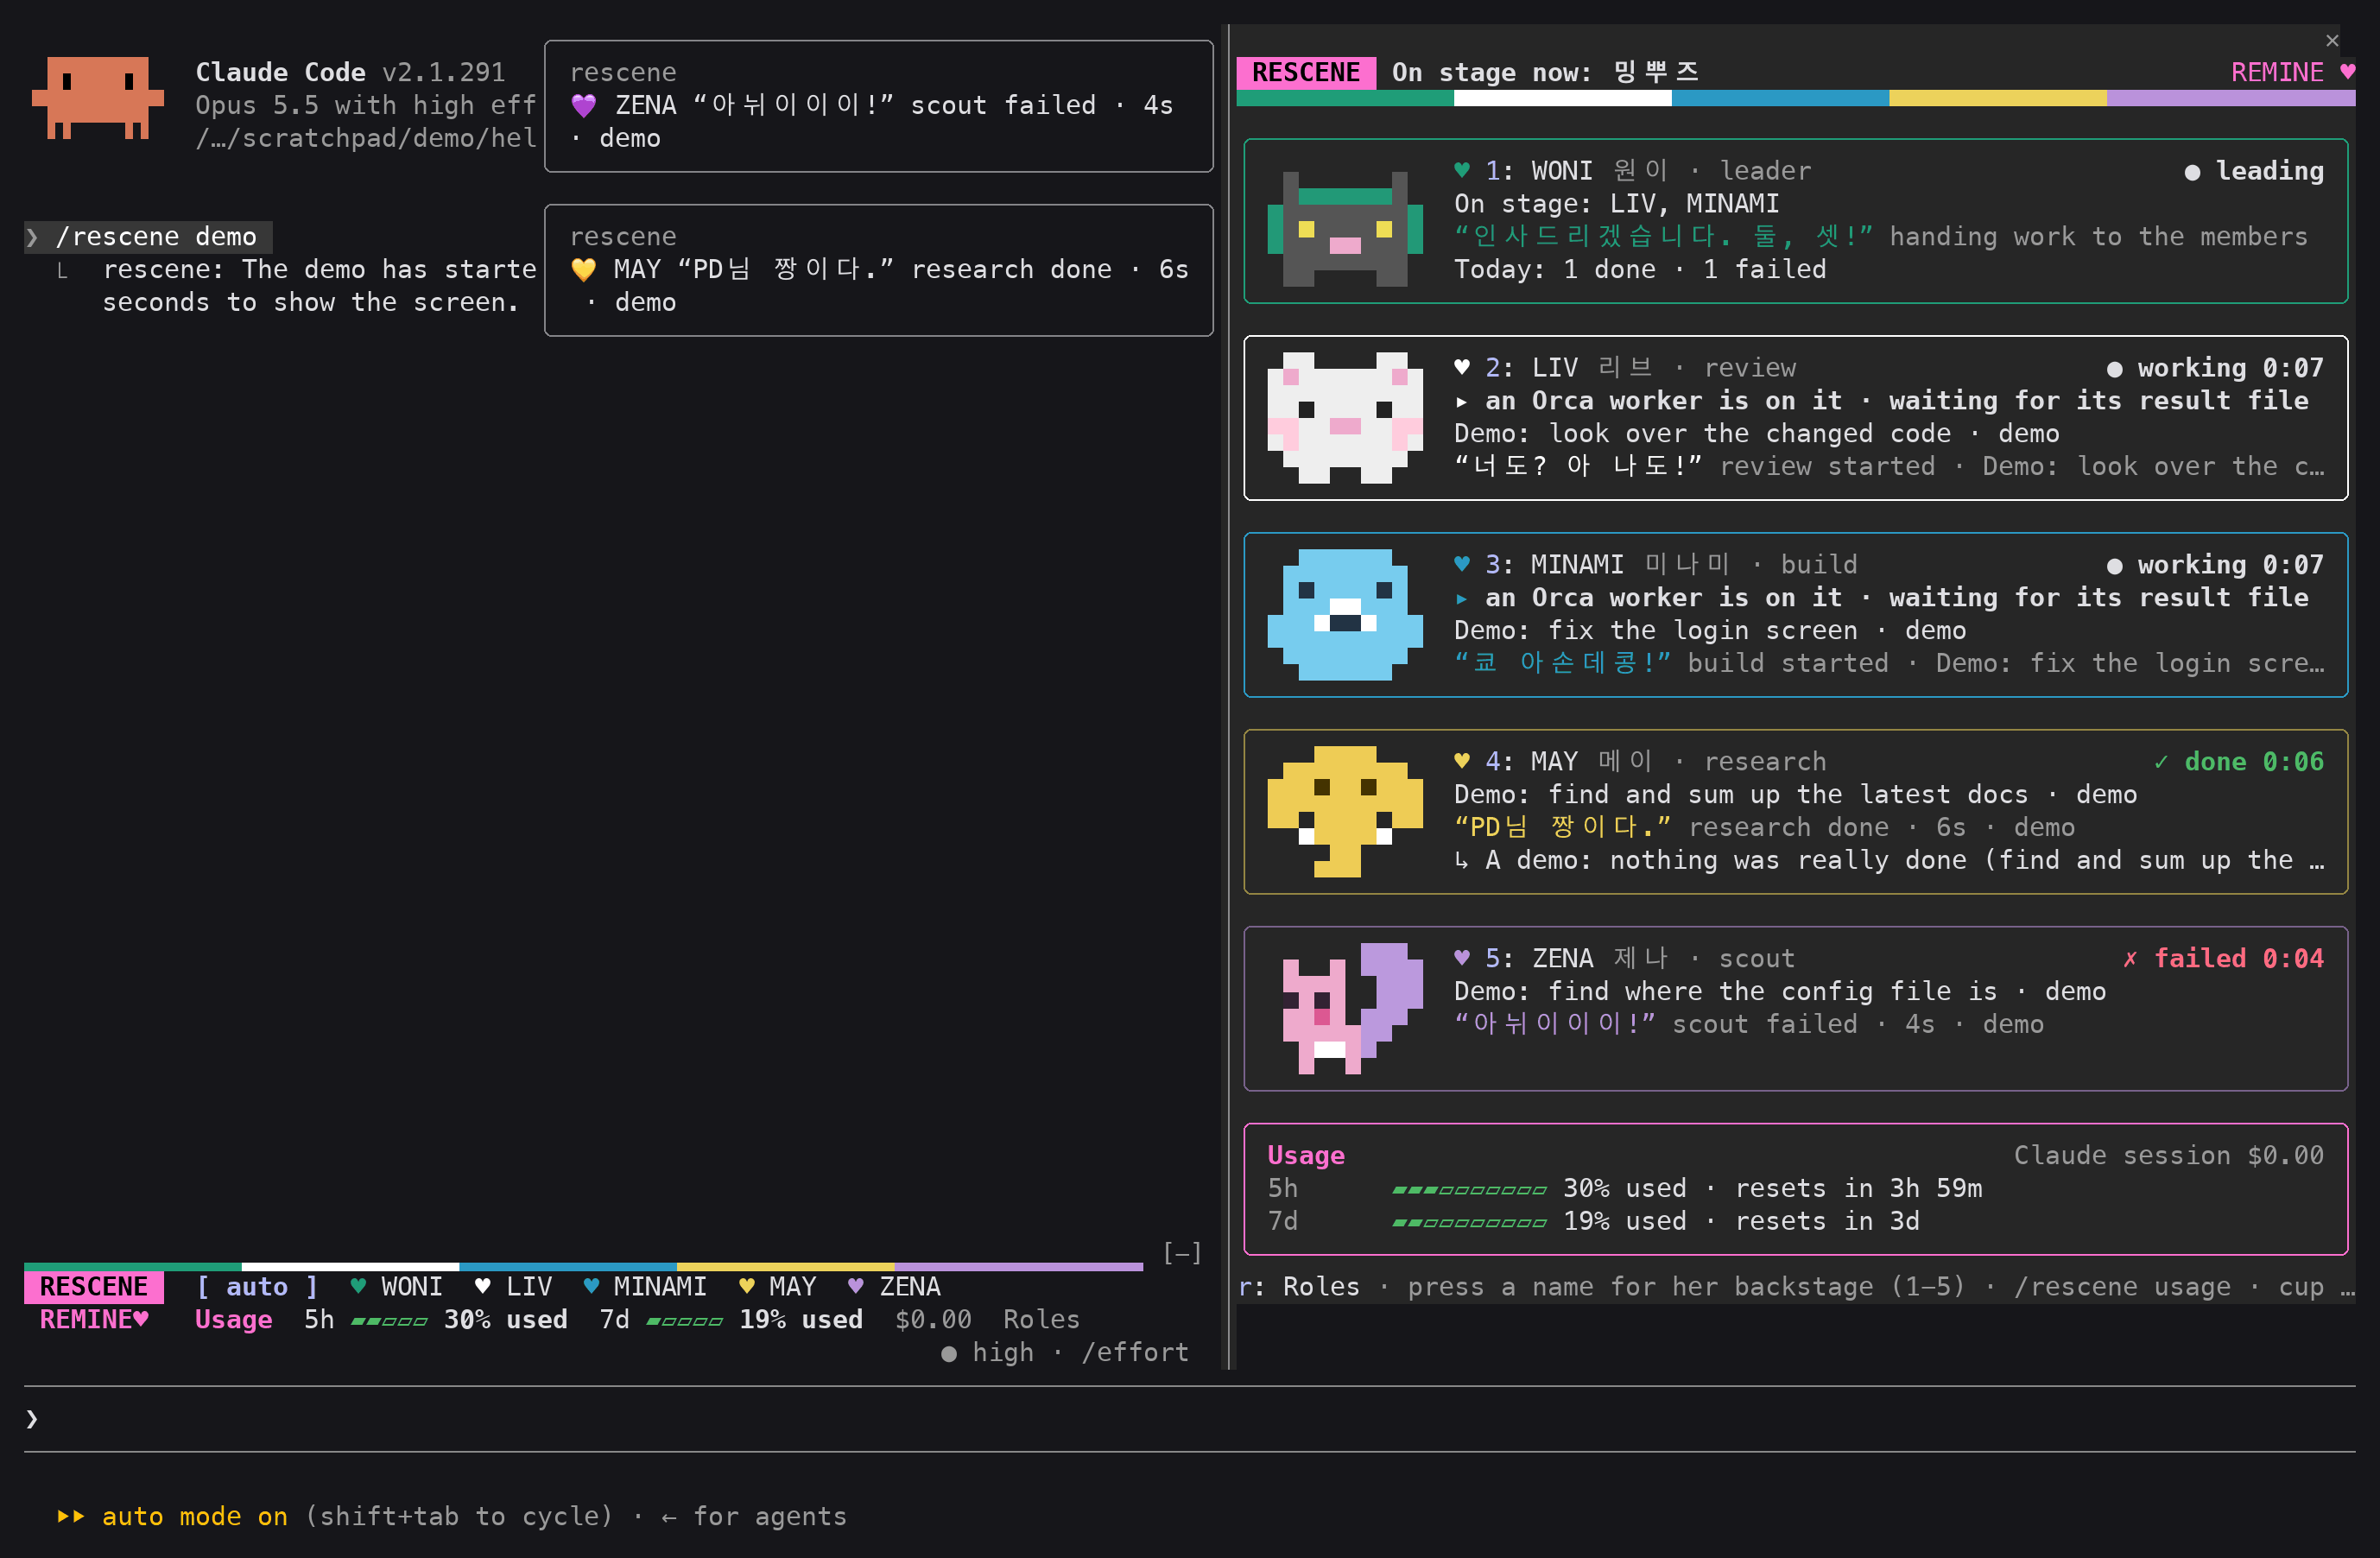Click 'failed 0:04' status on ZENA's card

click(x=2222, y=959)
